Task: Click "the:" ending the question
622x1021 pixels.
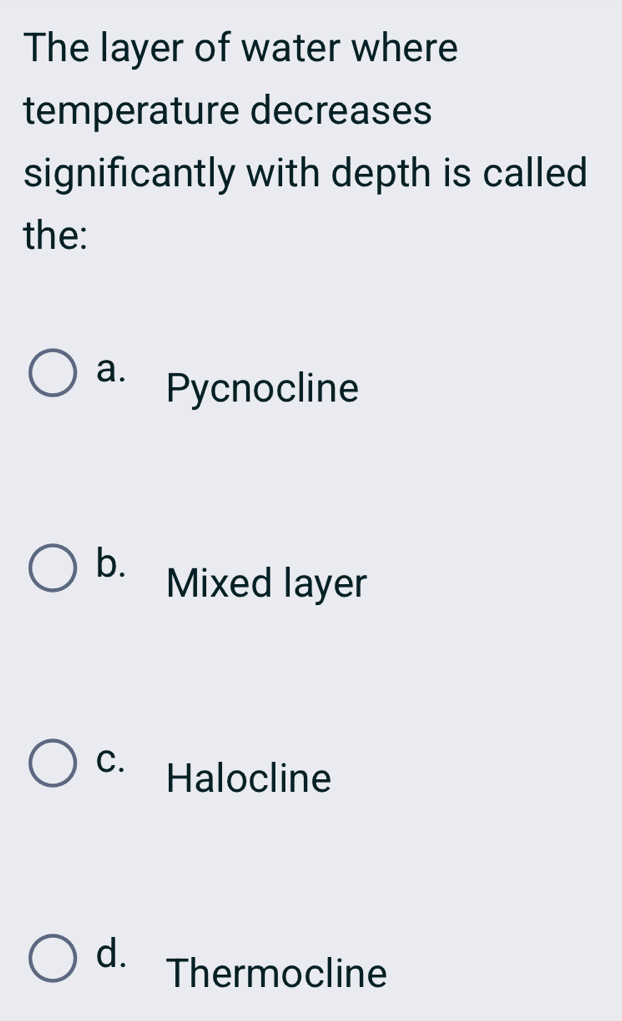Action: 56,237
